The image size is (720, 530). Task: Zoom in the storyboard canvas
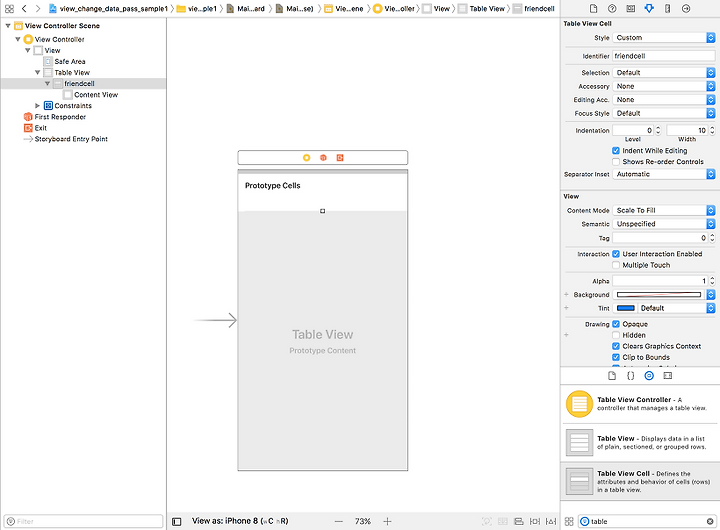coord(388,521)
